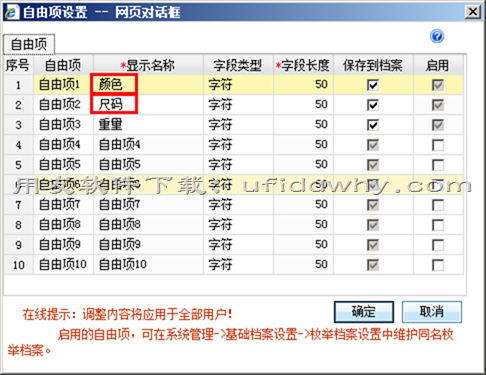Click the 颜色 display name cell
Screen dimensions: 486x375
point(148,85)
